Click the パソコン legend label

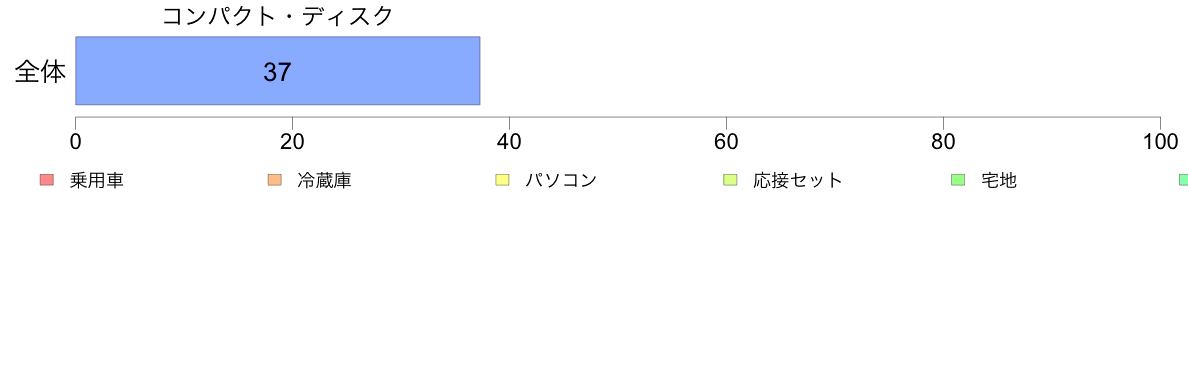561,180
